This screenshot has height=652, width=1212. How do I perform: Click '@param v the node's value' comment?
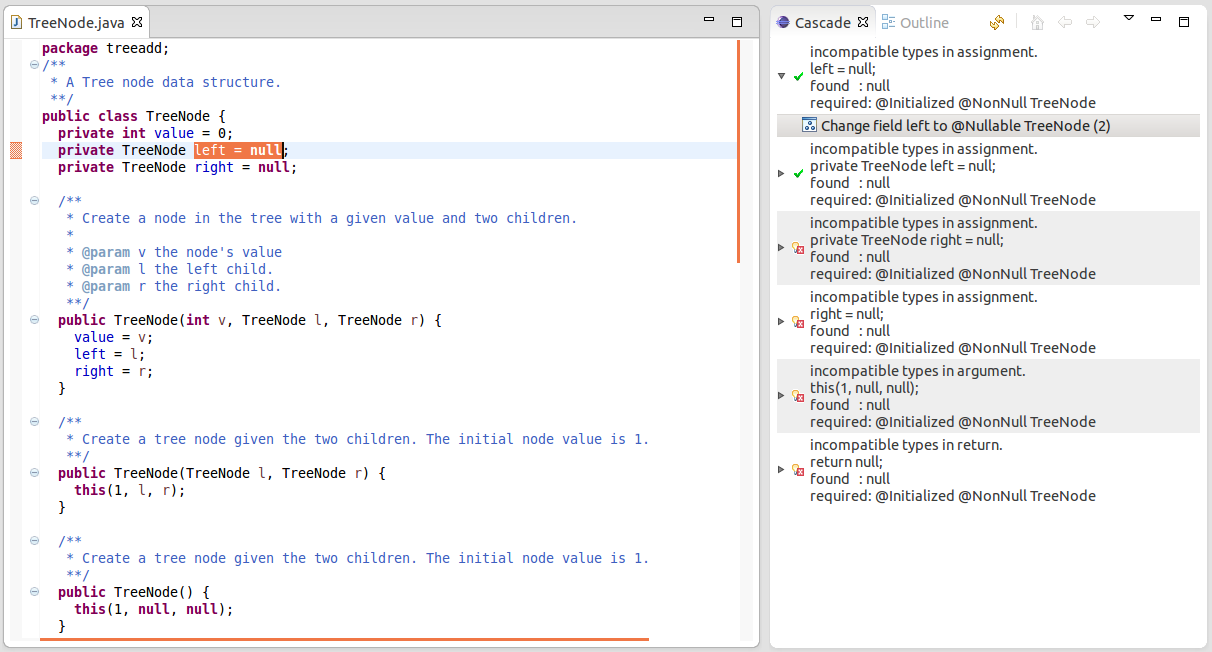(182, 252)
